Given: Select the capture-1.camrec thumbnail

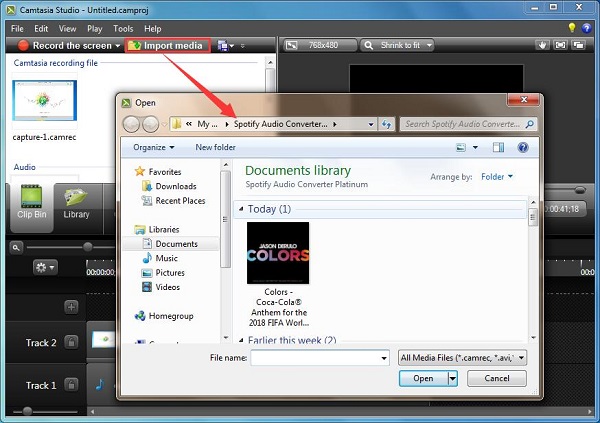Looking at the screenshot, I should coord(44,100).
